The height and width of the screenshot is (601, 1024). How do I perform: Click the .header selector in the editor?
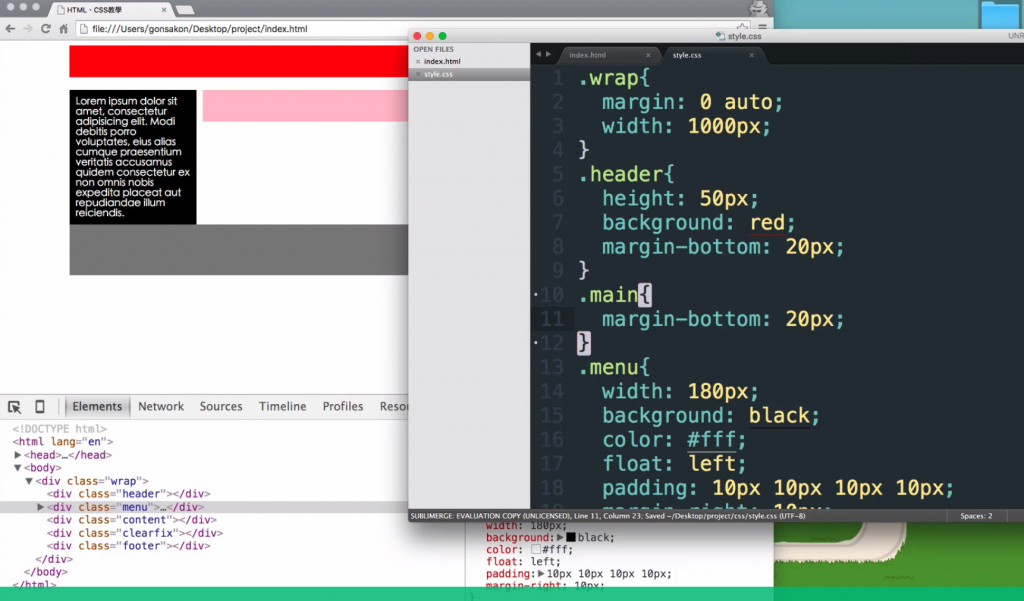point(620,174)
